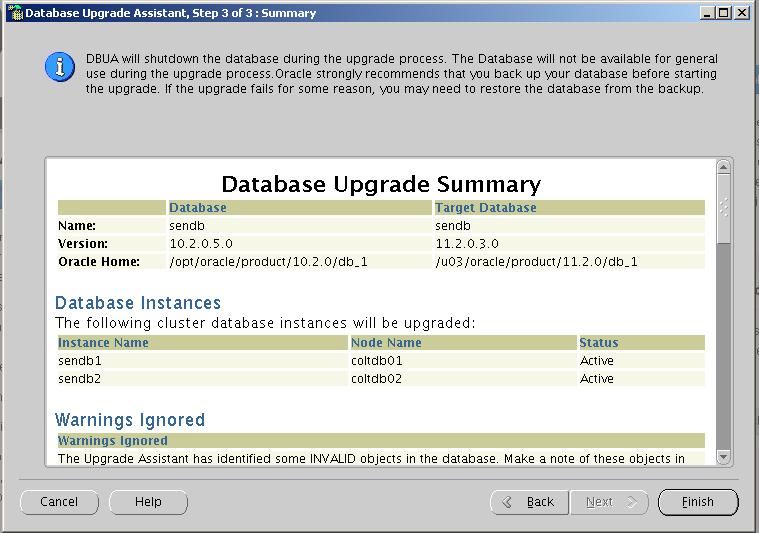Go Back to the previous step
The width and height of the screenshot is (759, 533).
tap(529, 502)
